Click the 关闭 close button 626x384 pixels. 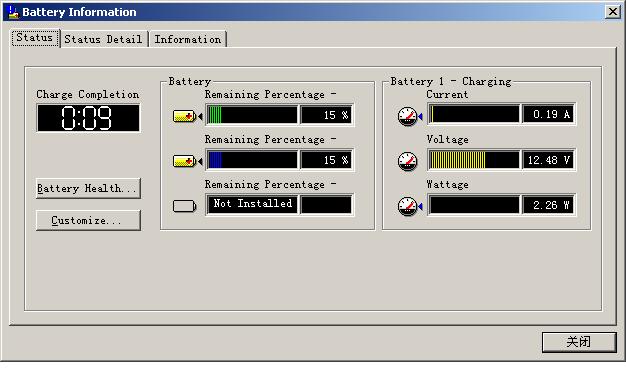579,342
